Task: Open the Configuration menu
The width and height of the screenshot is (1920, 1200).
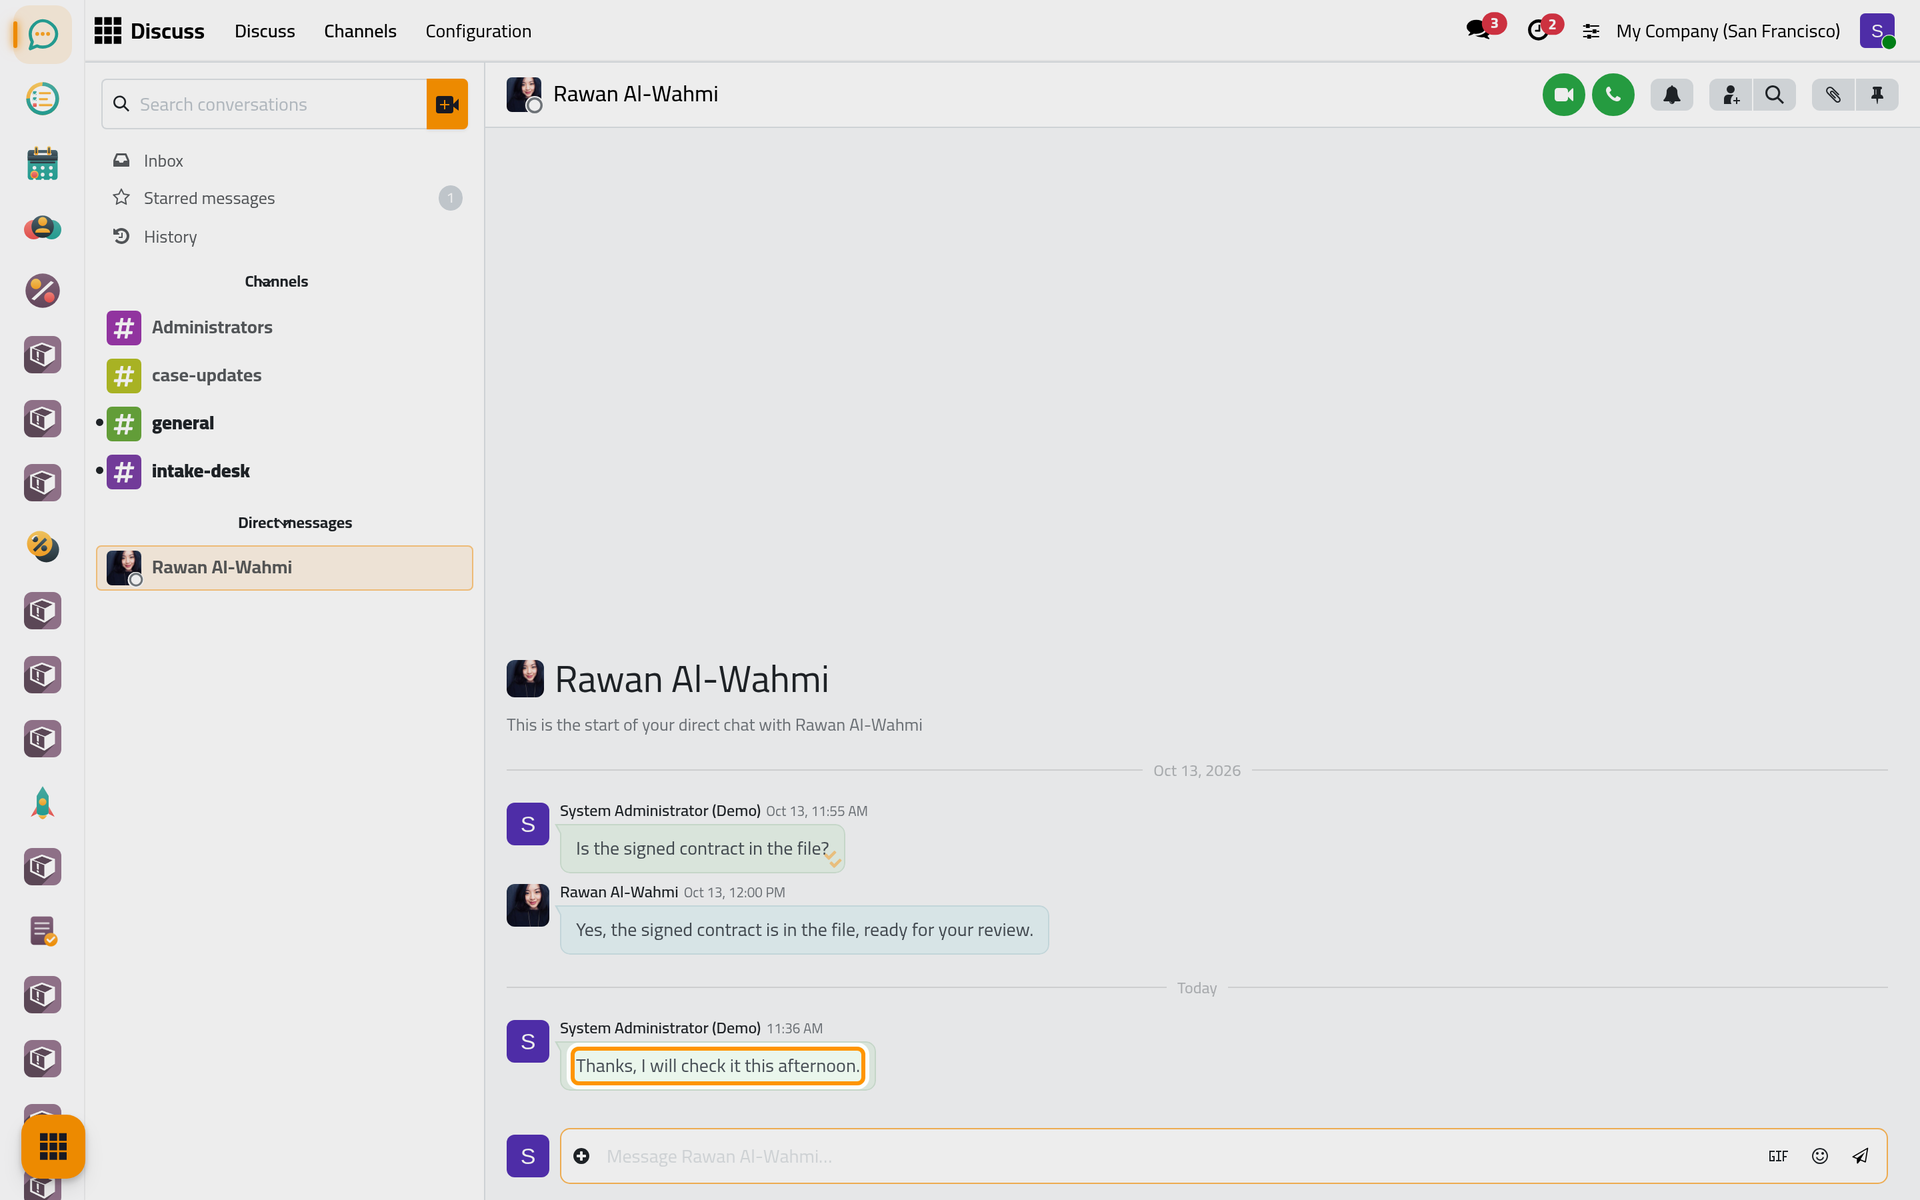Action: [478, 31]
